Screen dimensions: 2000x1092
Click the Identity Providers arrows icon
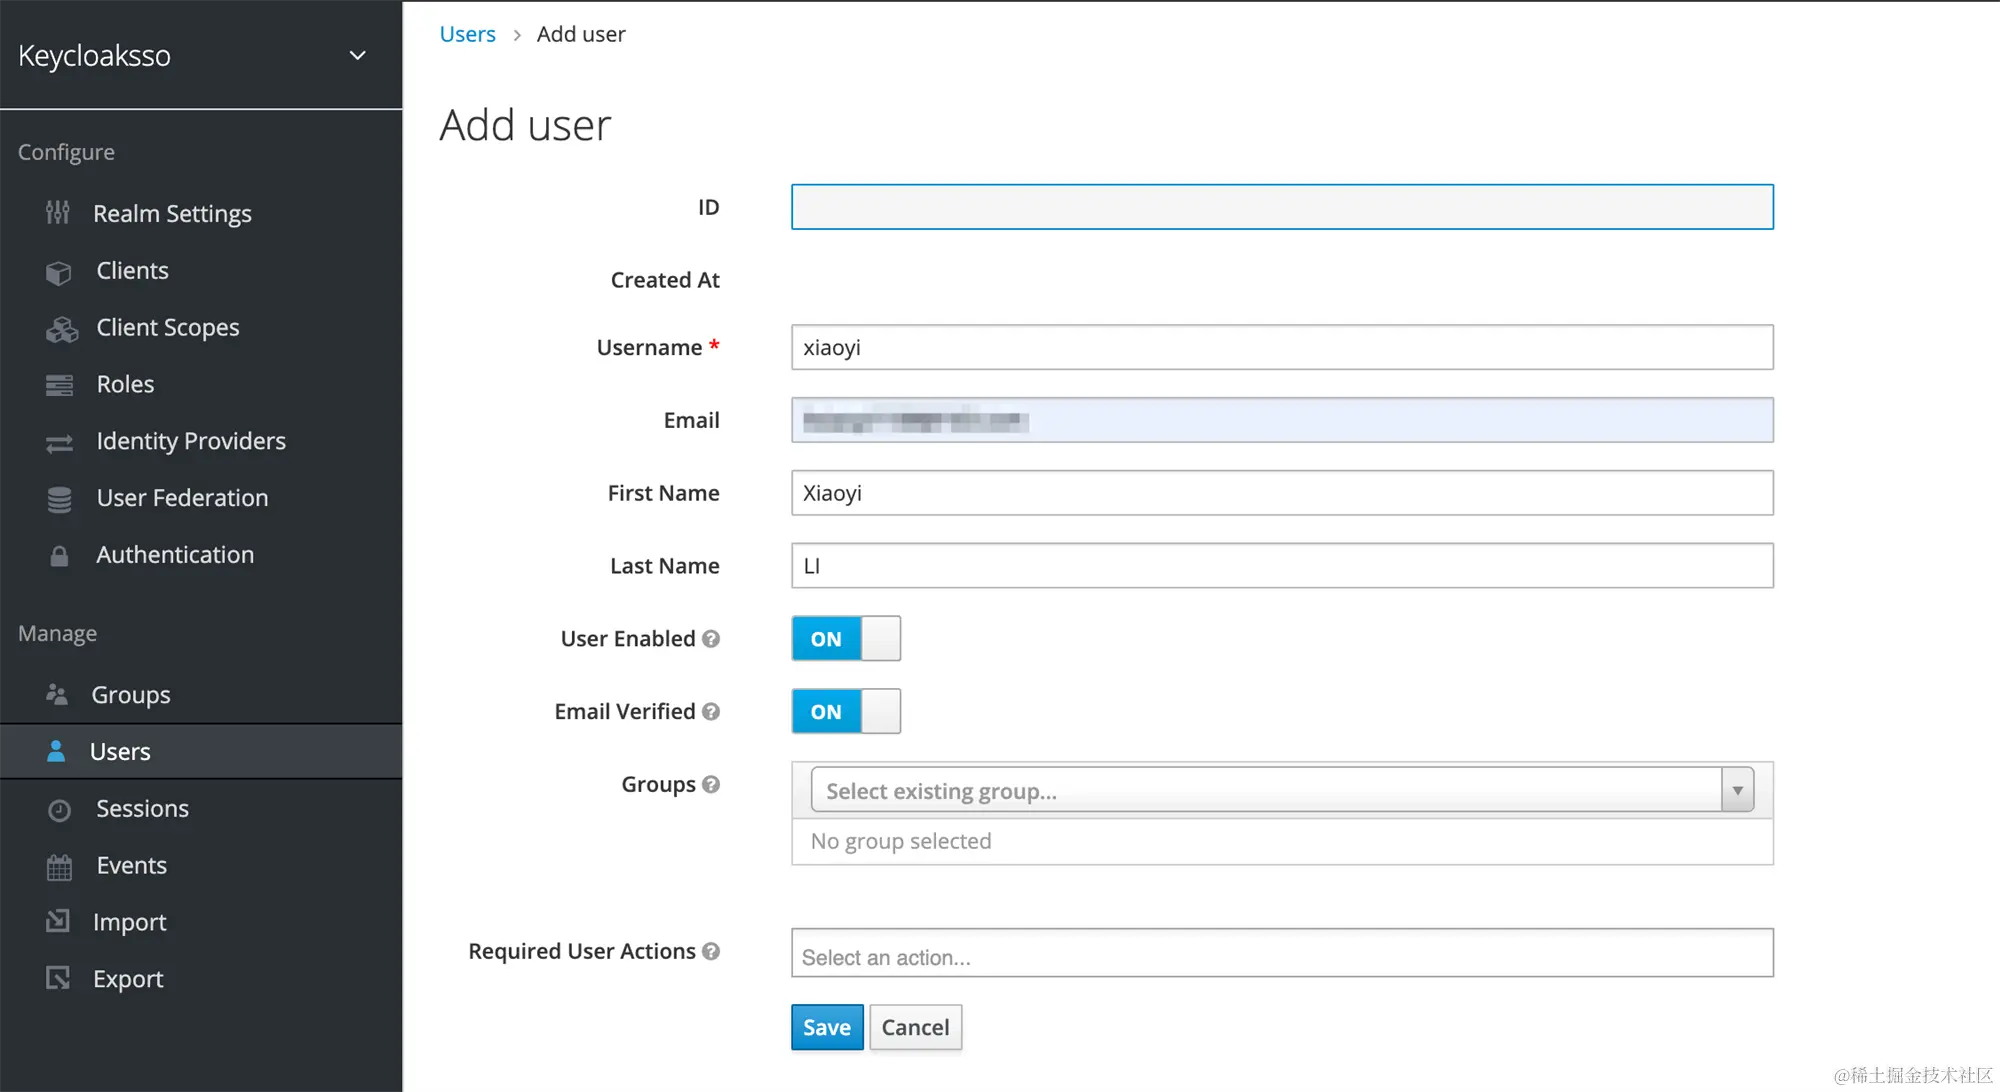(59, 443)
